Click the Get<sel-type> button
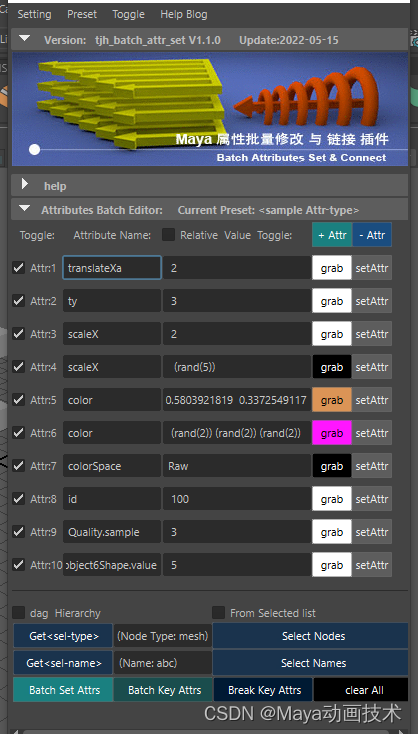 pyautogui.click(x=63, y=636)
